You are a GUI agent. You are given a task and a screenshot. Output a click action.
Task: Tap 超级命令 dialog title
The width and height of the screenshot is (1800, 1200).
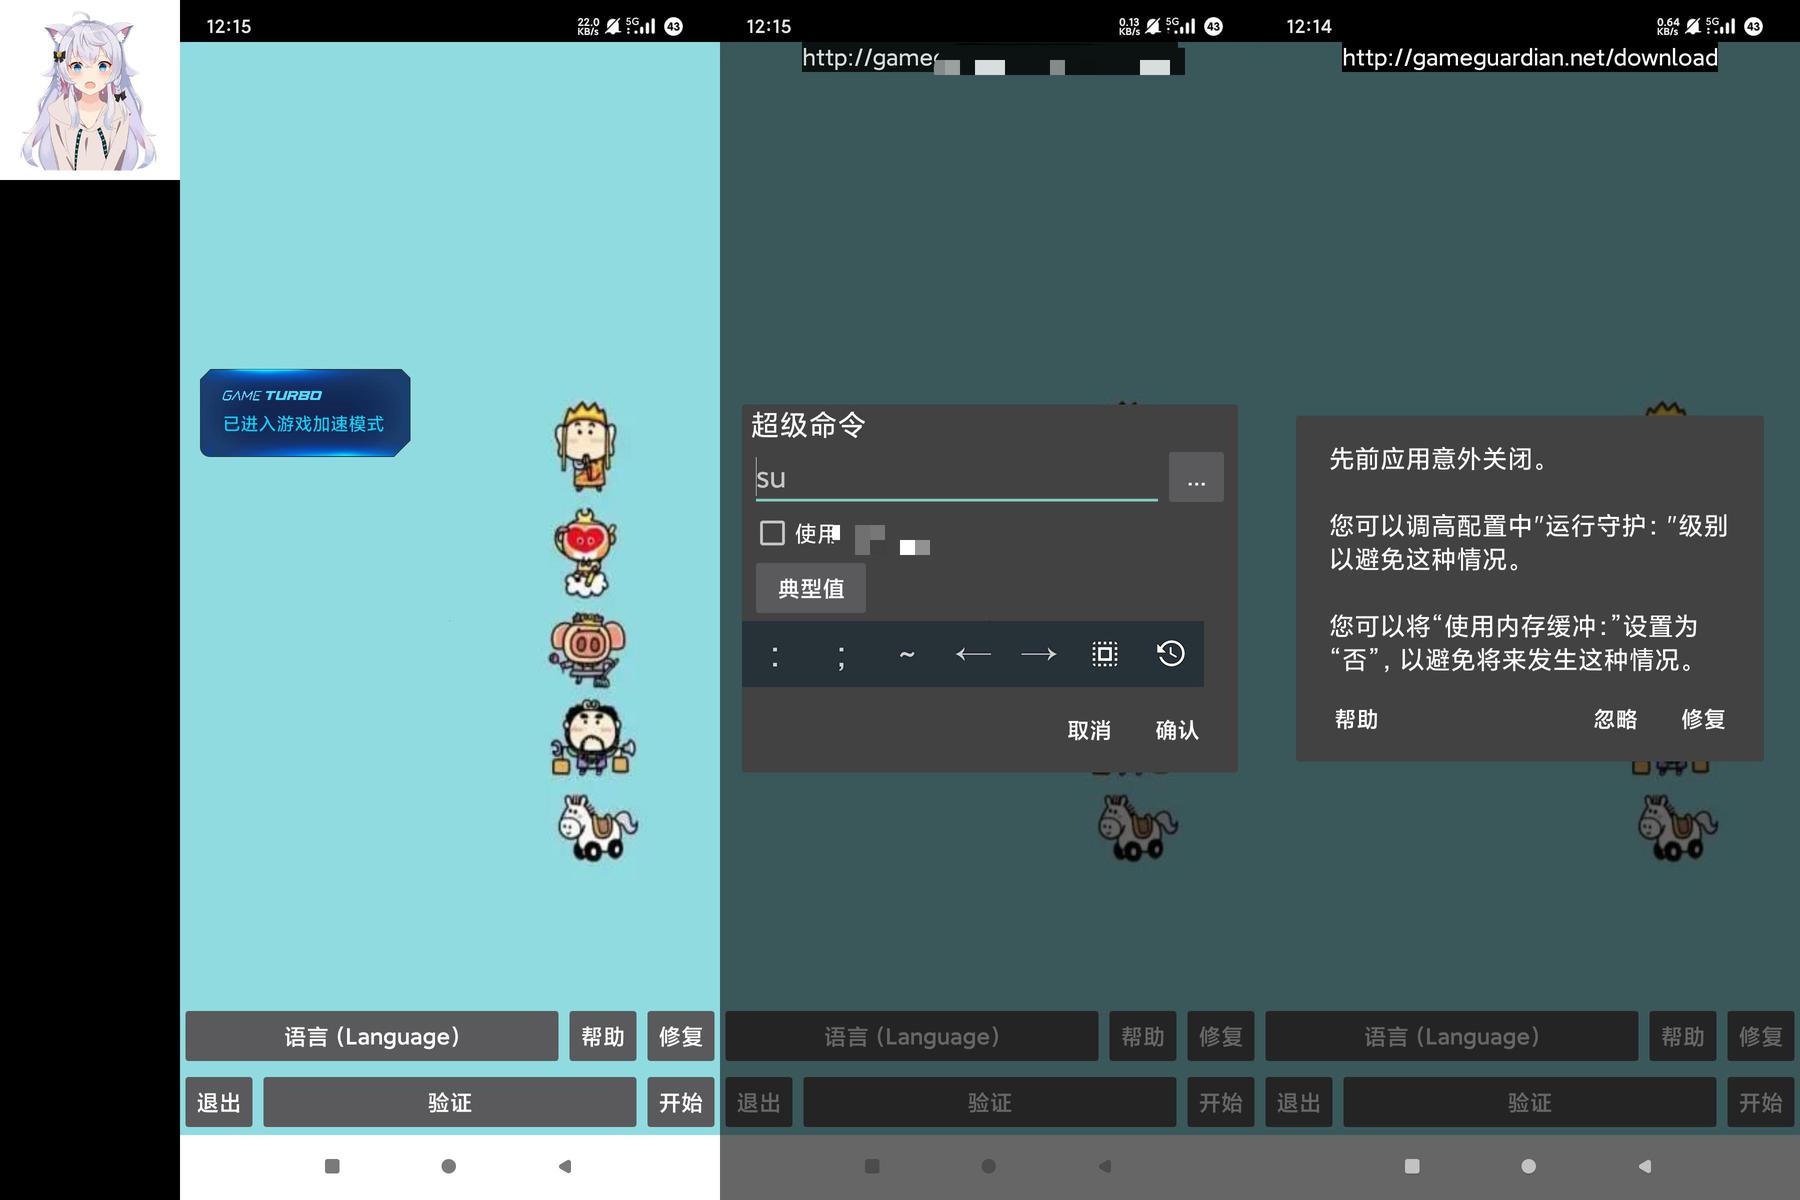click(x=808, y=425)
